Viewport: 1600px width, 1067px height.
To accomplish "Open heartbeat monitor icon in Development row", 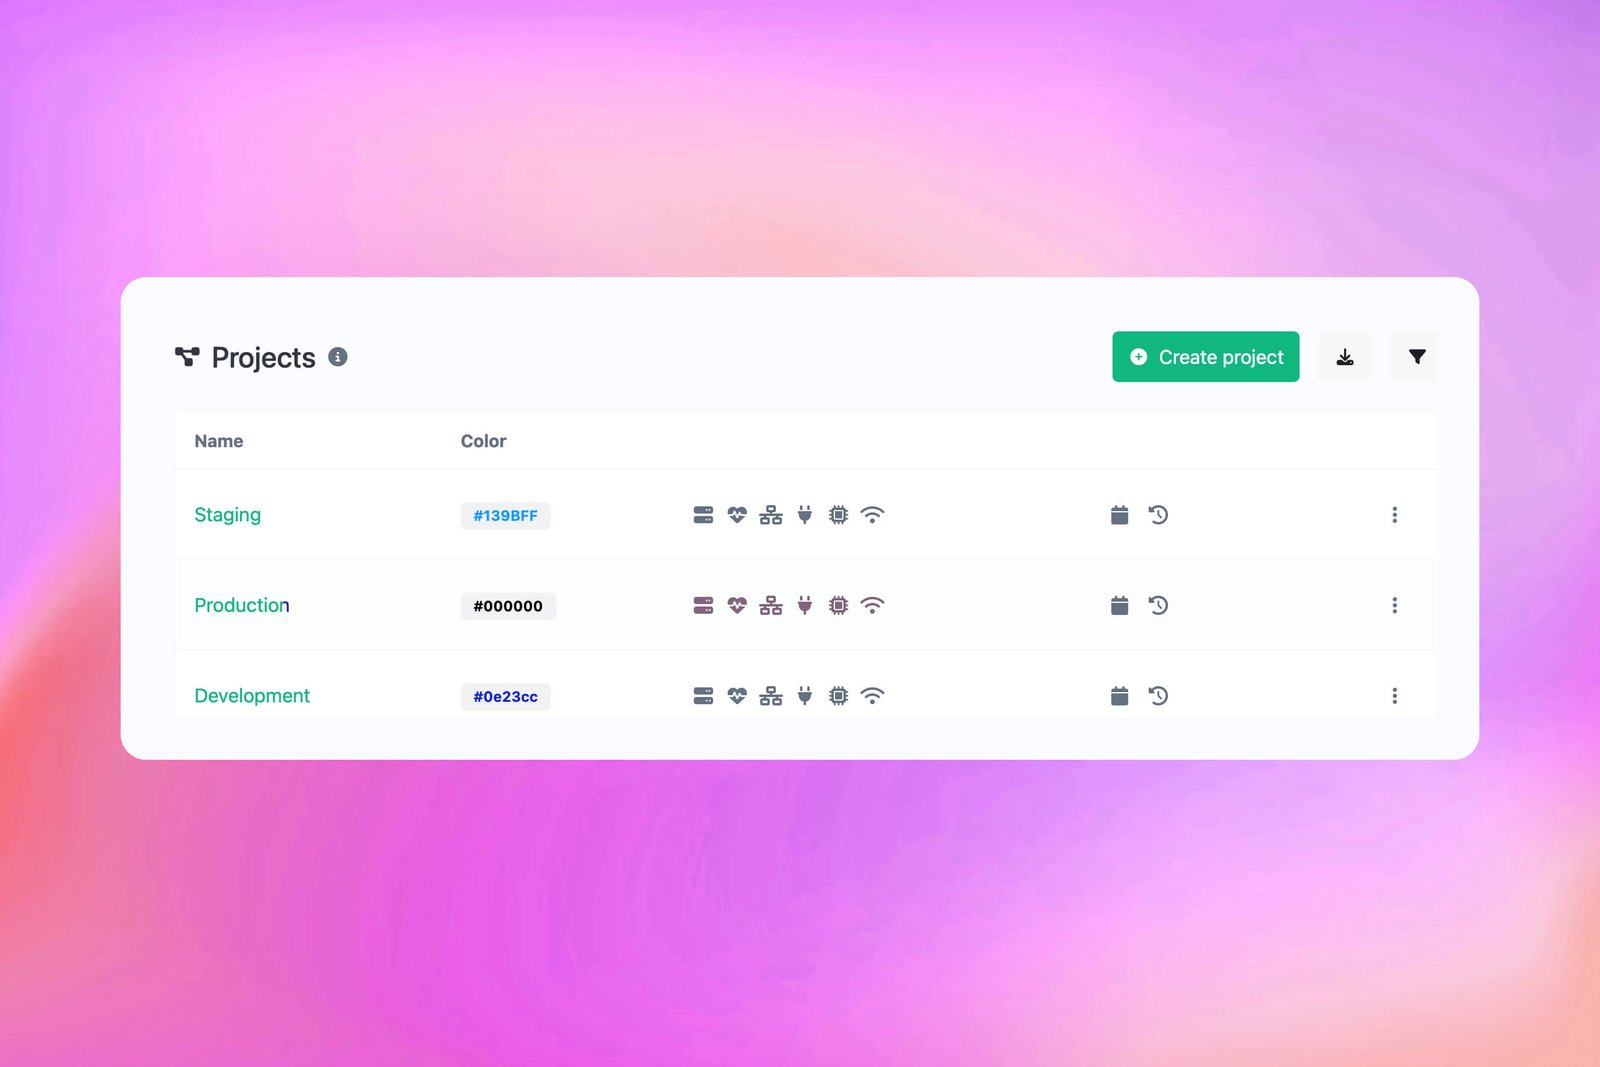I will [737, 696].
